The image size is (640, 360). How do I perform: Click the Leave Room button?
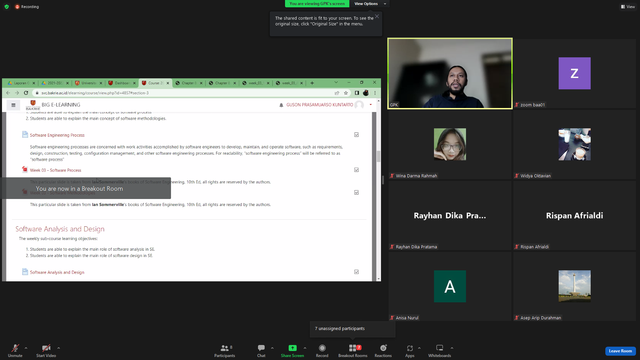pos(620,351)
